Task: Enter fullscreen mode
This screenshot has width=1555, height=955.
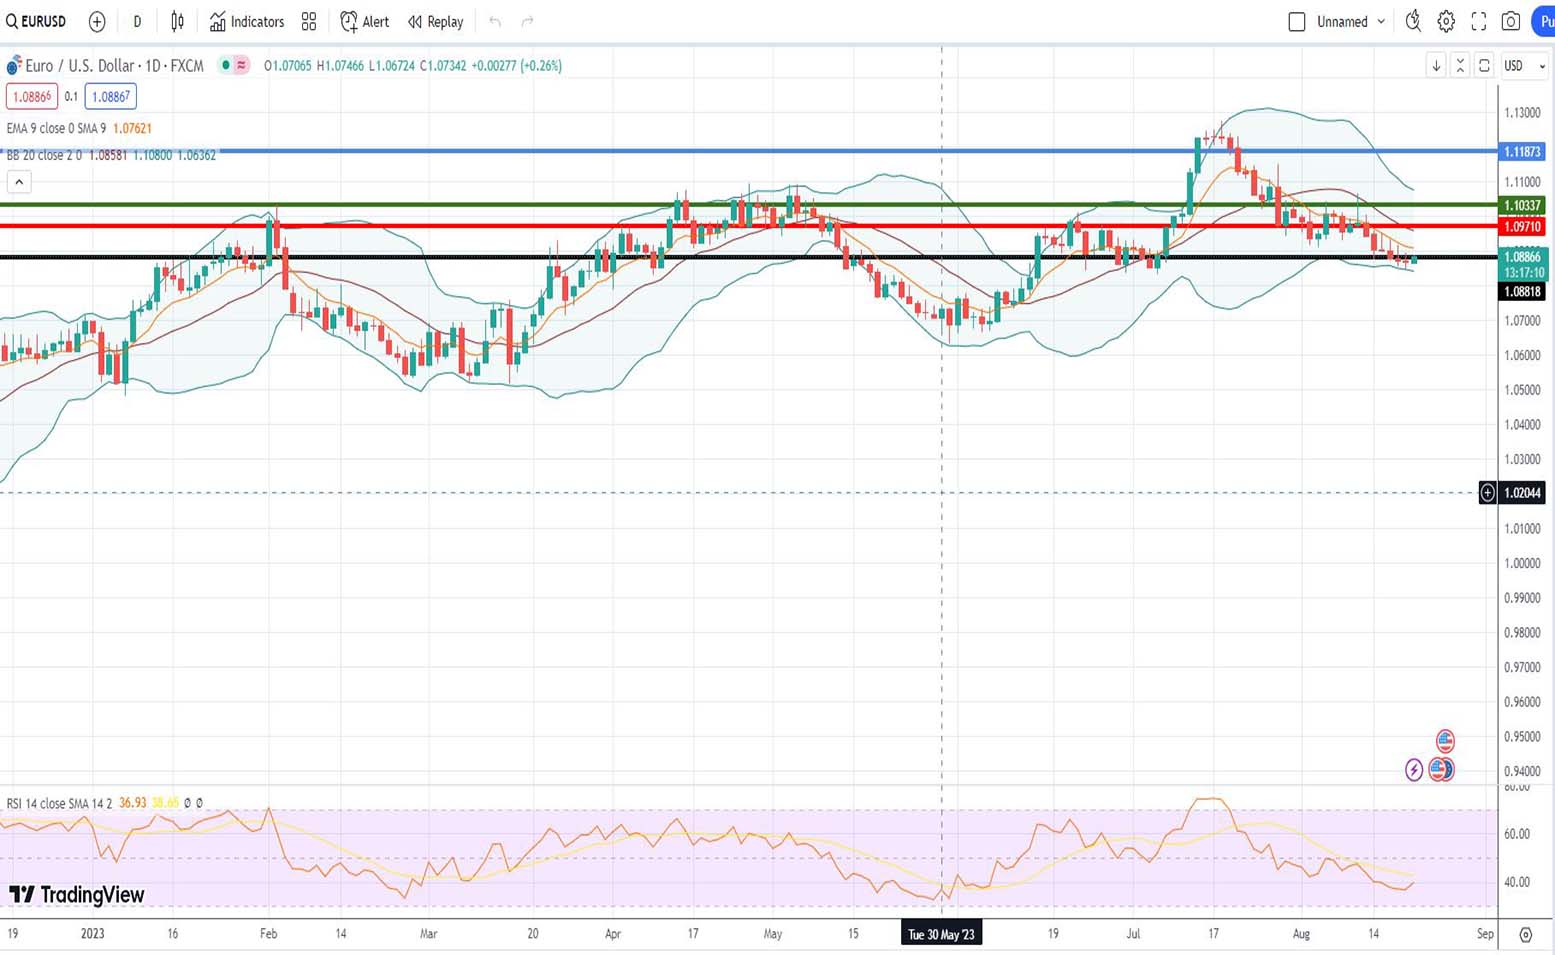Action: coord(1478,22)
